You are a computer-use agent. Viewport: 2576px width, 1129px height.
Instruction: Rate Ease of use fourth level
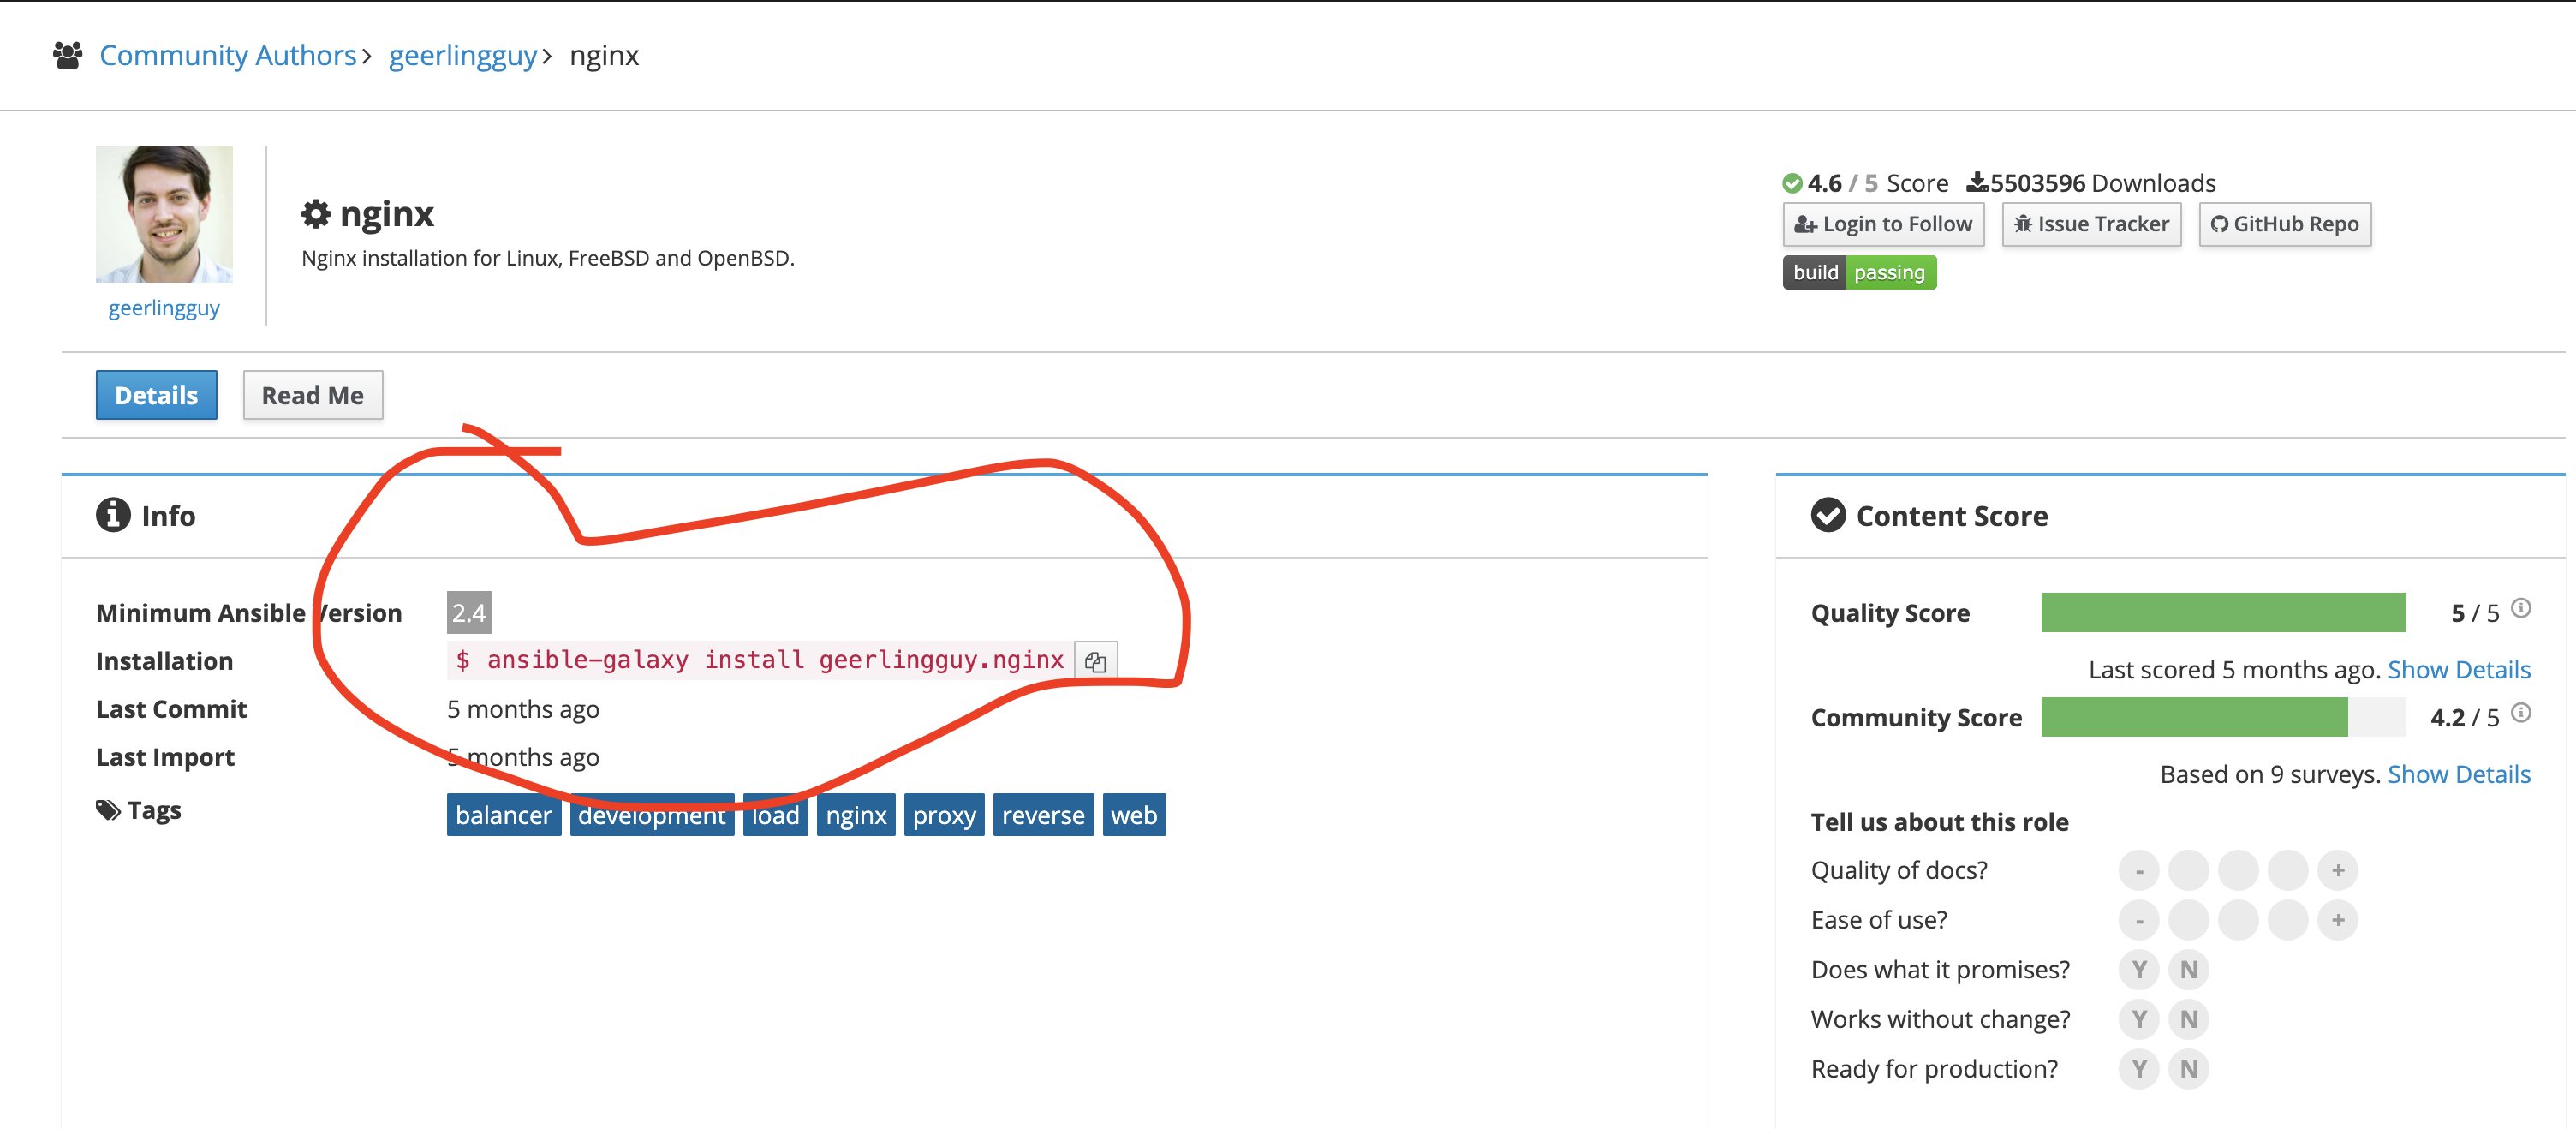[2288, 920]
